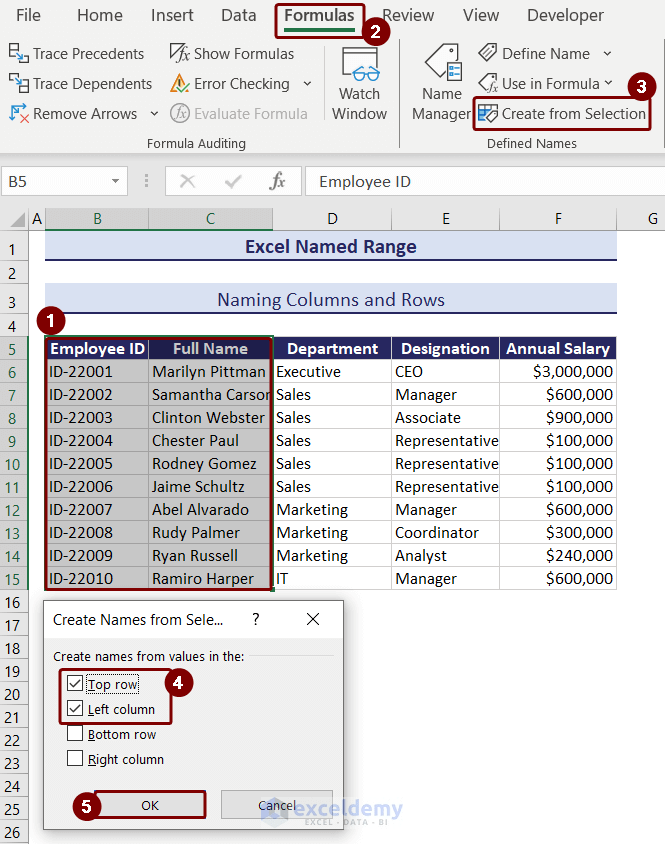Expand the Error Checking dropdown arrow
The width and height of the screenshot is (665, 844).
(307, 83)
